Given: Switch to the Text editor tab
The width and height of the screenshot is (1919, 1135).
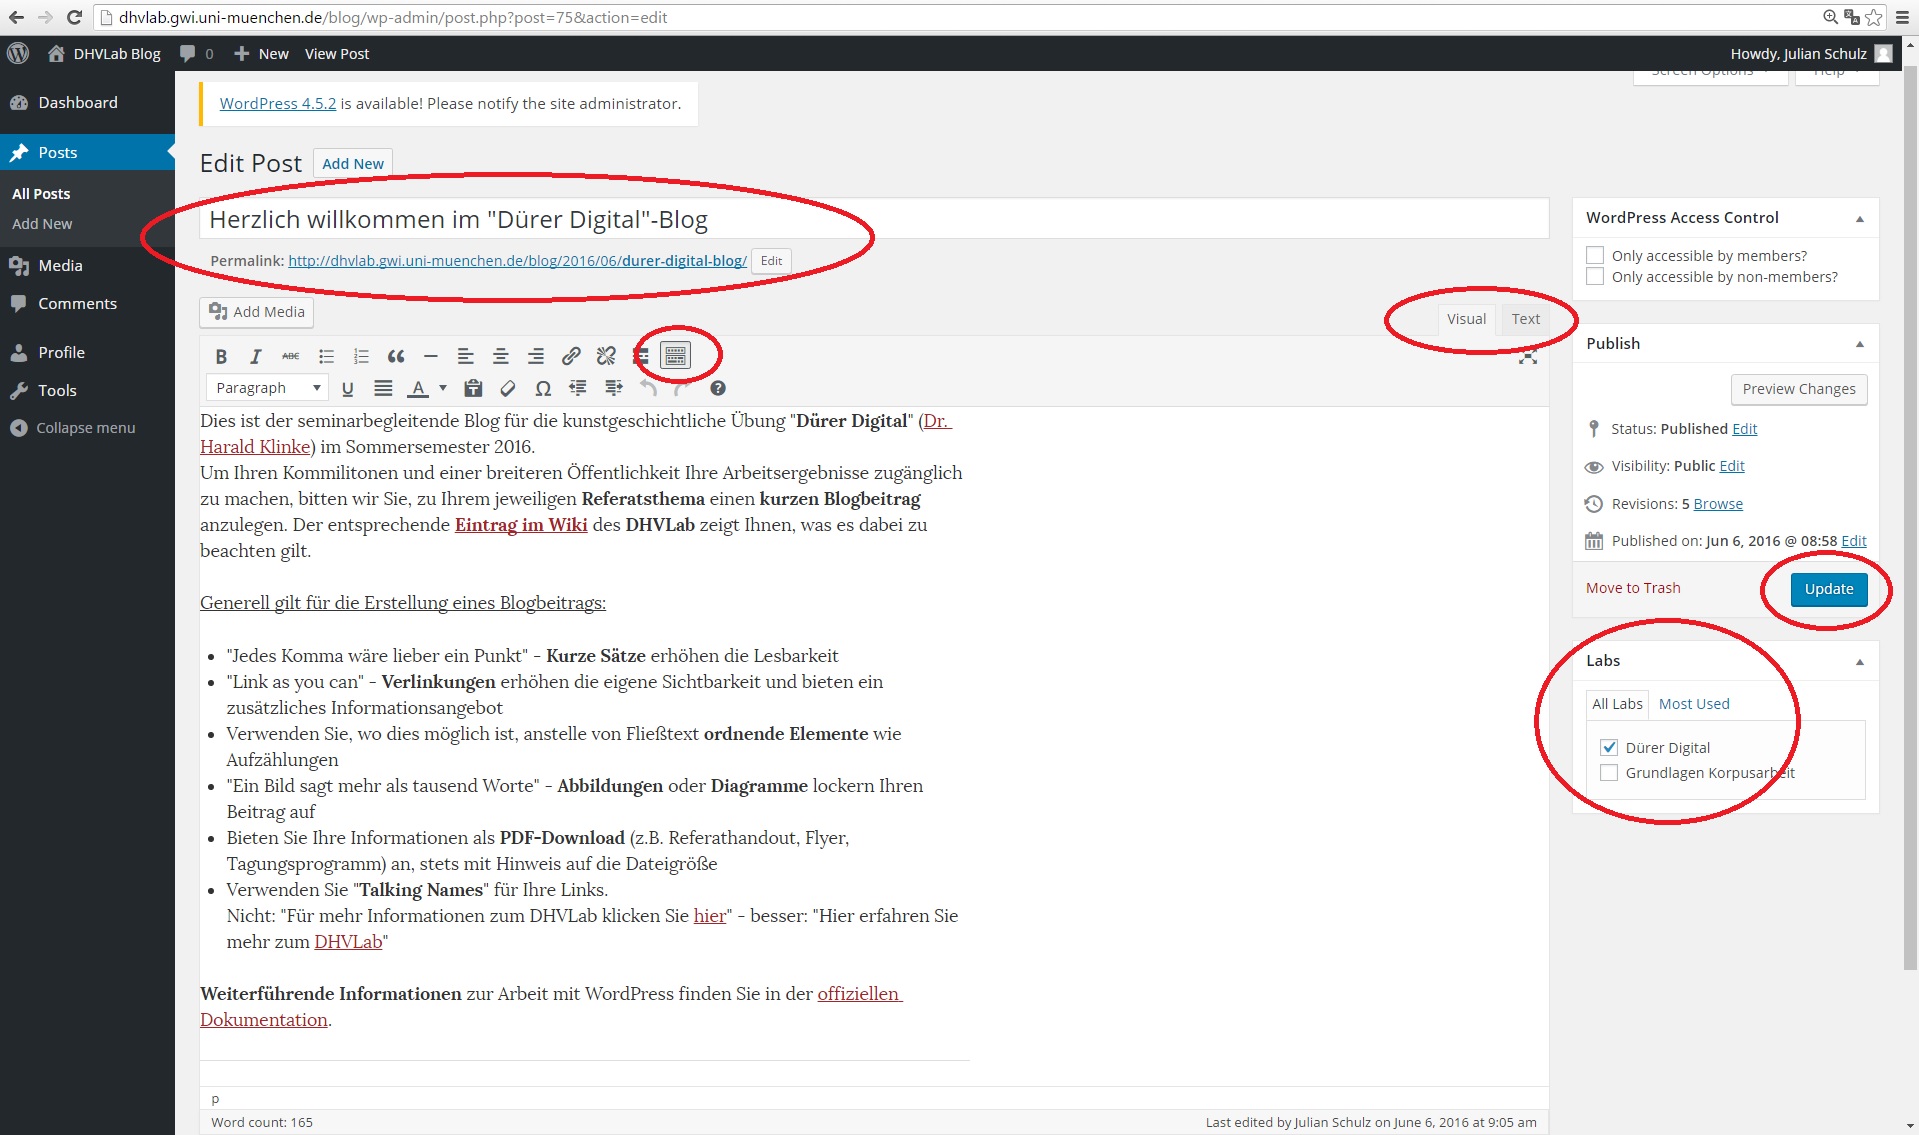Looking at the screenshot, I should point(1525,319).
